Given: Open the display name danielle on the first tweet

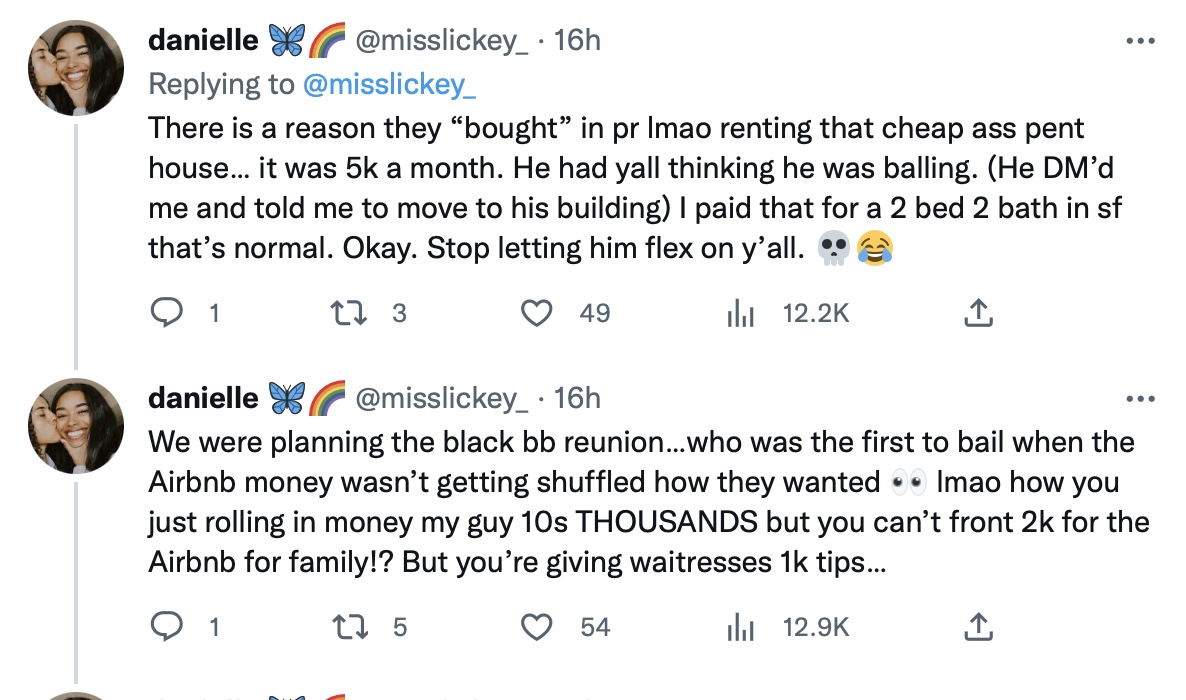Looking at the screenshot, I should (203, 40).
